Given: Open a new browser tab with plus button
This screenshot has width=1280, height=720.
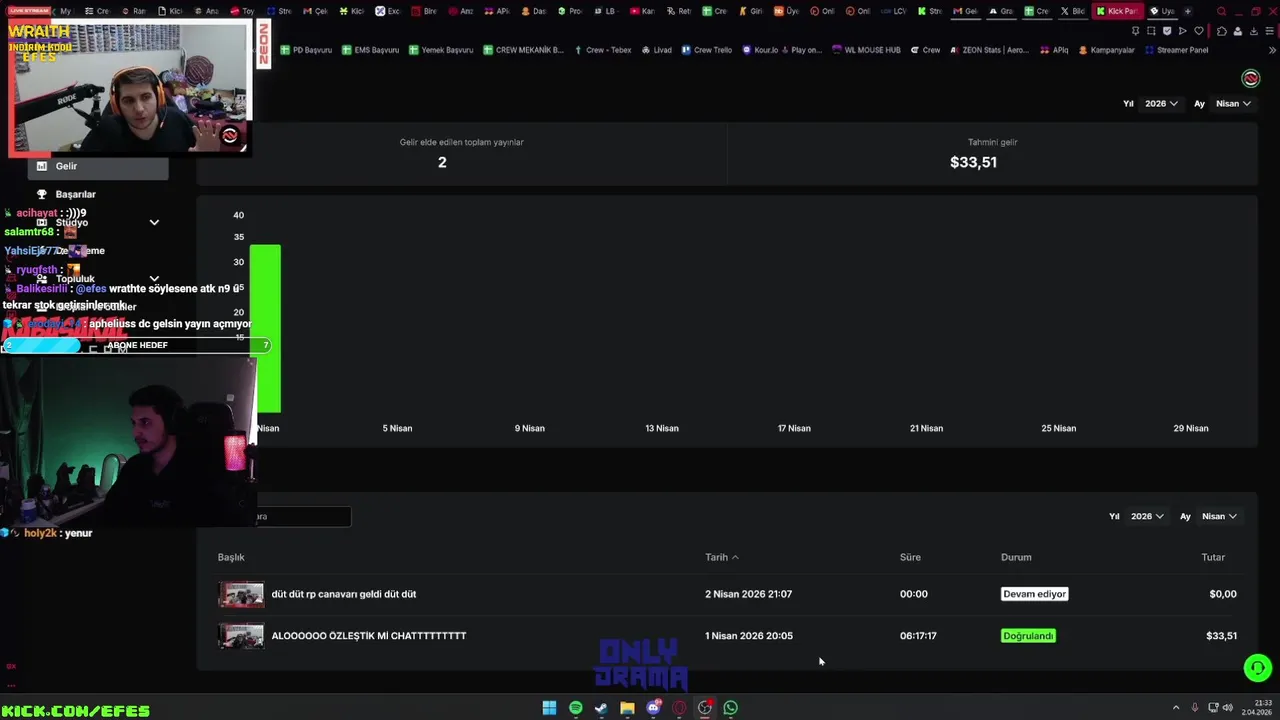Looking at the screenshot, I should tap(1187, 11).
